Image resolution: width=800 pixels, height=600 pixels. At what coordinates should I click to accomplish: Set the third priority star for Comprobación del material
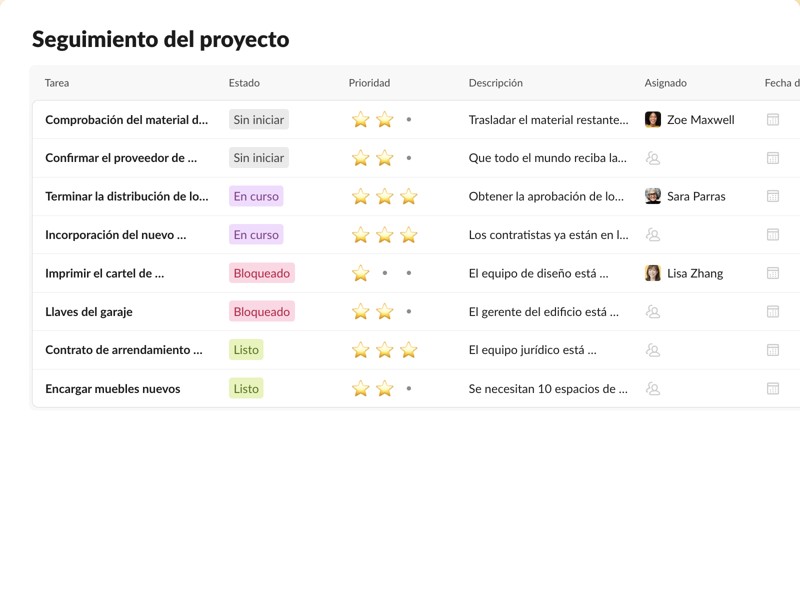(x=409, y=120)
